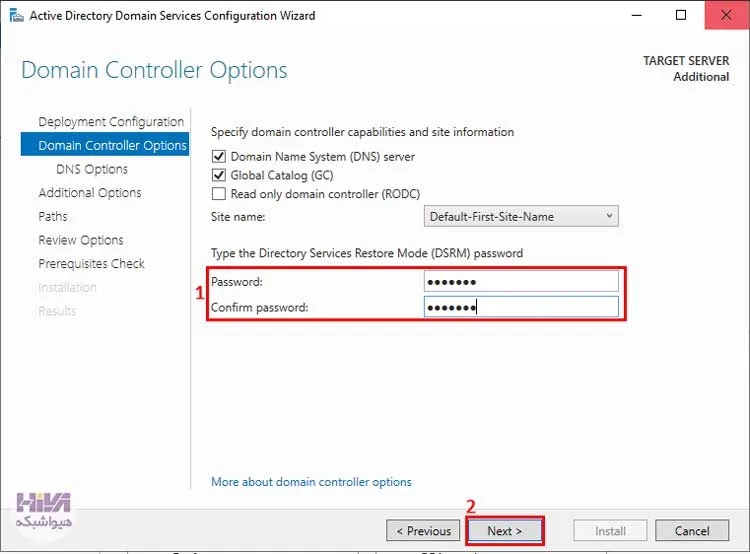Select Domain Controller Options step
The image size is (750, 554).
pyautogui.click(x=105, y=145)
